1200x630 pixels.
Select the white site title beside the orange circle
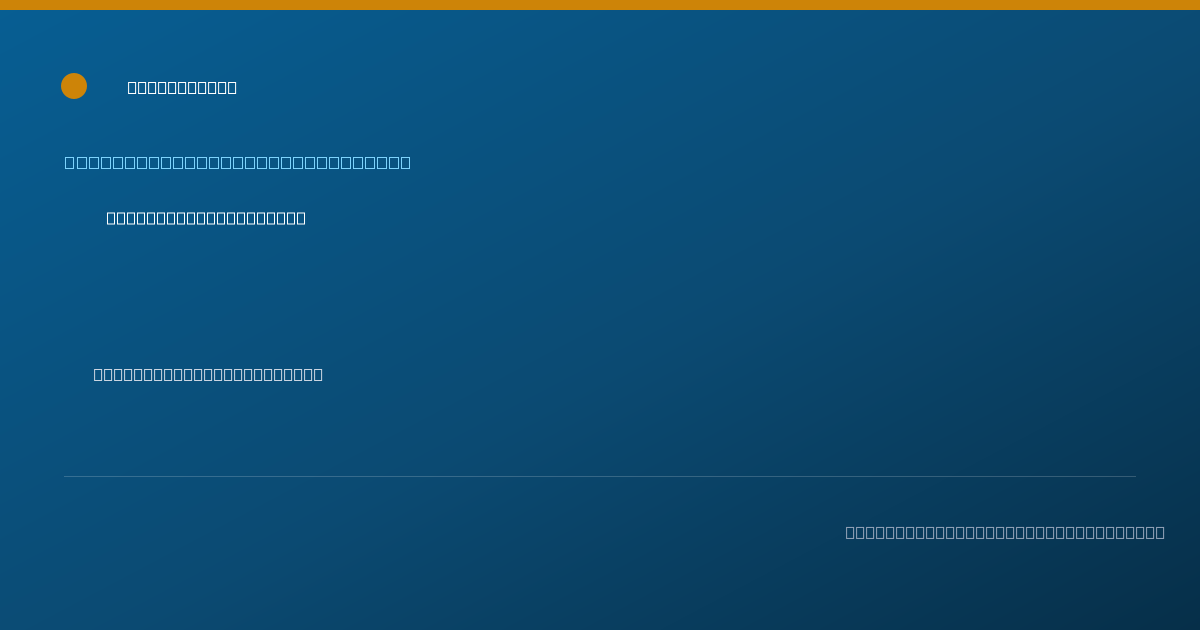point(182,87)
